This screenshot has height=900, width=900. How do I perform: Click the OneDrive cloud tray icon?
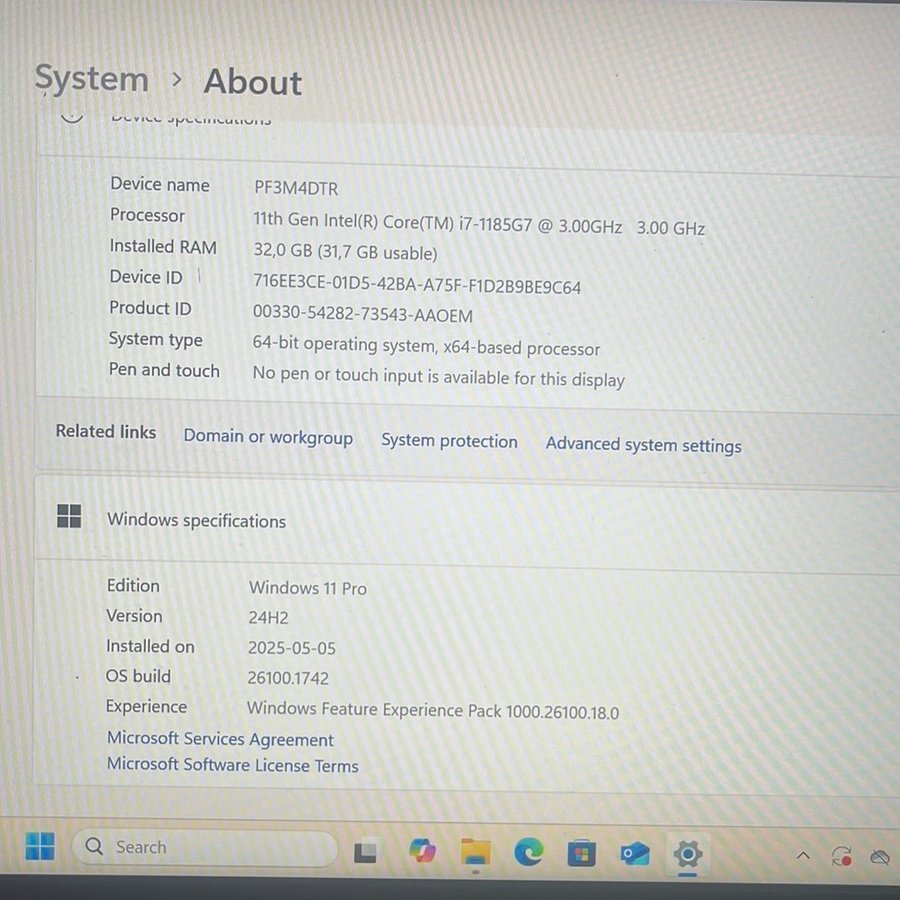point(880,857)
